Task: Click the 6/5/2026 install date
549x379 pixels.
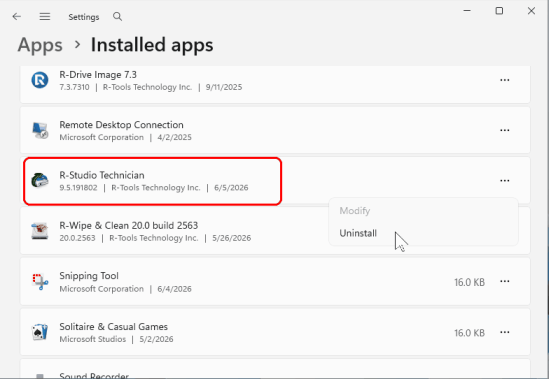Action: [231, 188]
